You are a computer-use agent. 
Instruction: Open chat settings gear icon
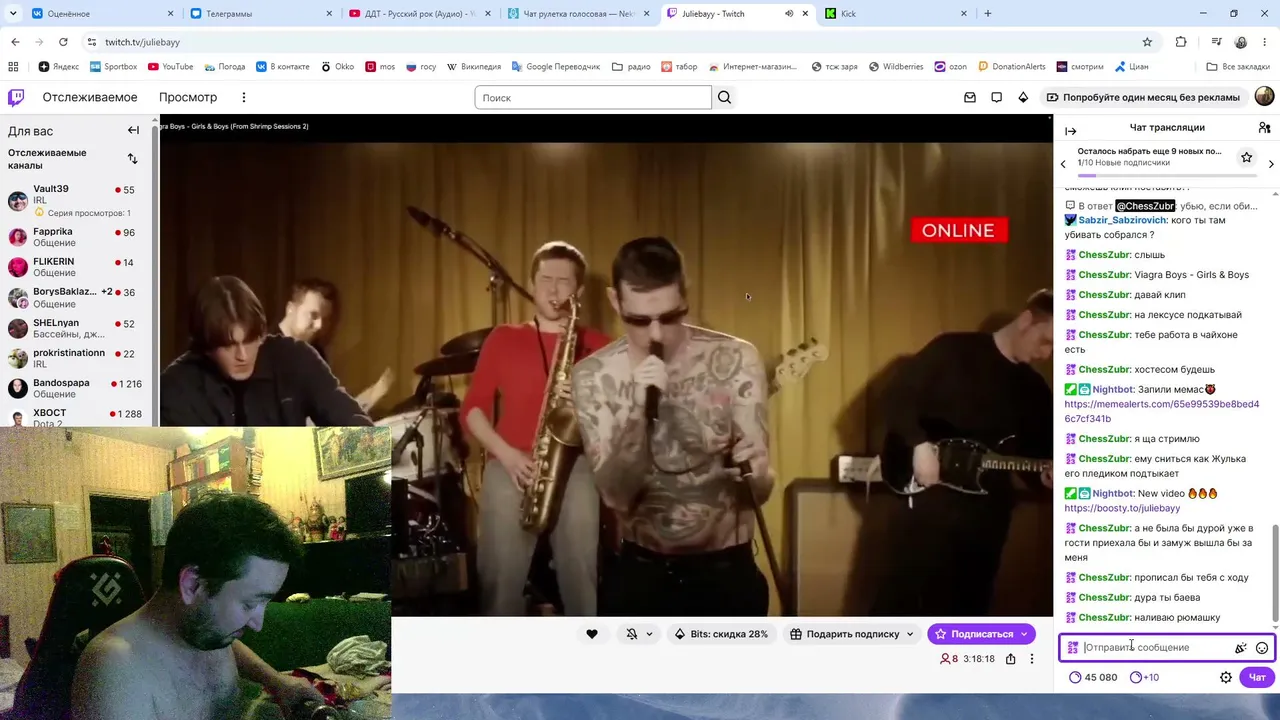[x=1226, y=677]
